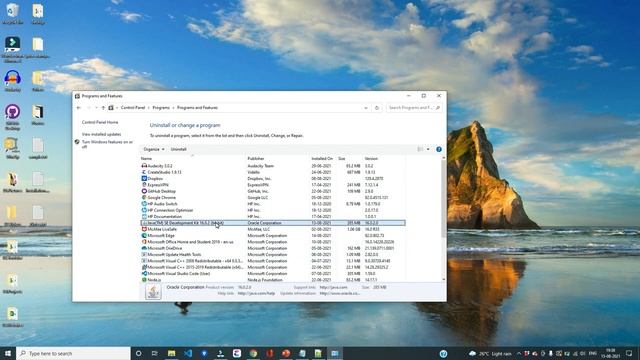Focus the Search Programs and Features box

coord(413,108)
